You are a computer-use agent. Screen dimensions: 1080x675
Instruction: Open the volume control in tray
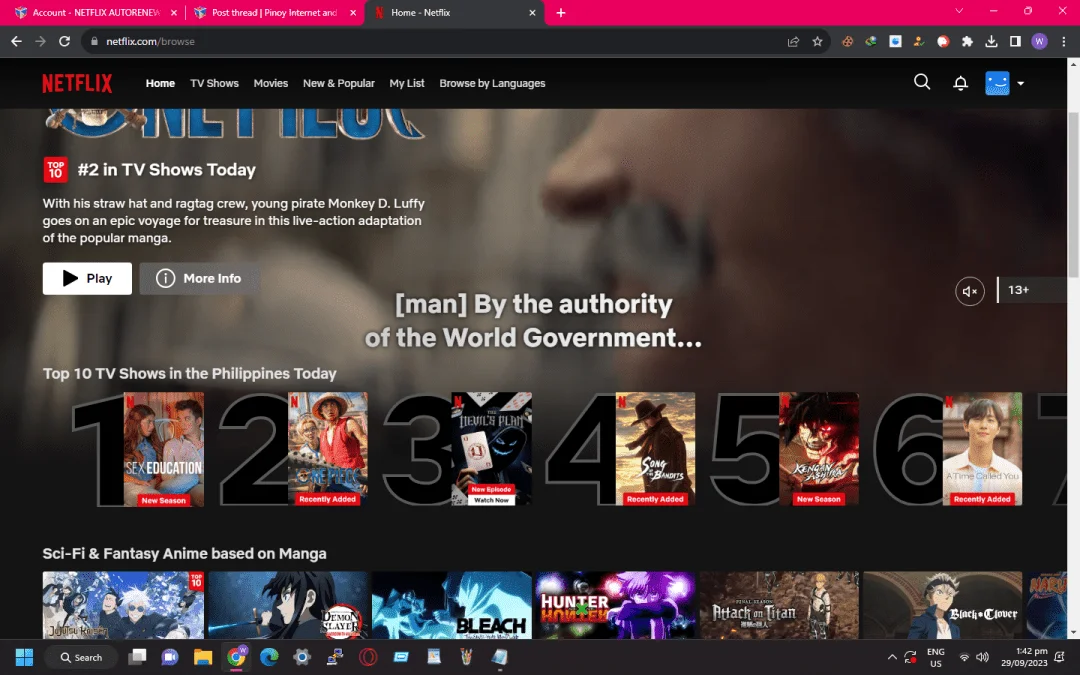(x=982, y=657)
